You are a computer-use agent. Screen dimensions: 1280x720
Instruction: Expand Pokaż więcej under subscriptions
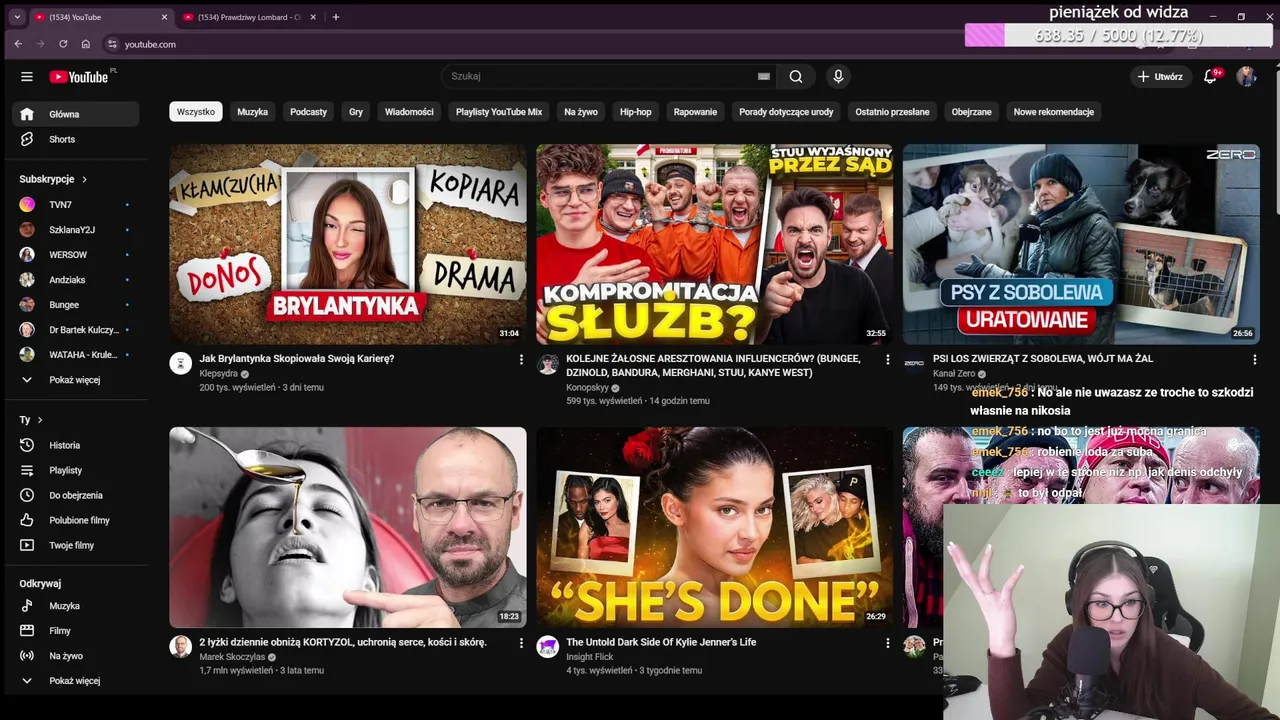[76, 380]
